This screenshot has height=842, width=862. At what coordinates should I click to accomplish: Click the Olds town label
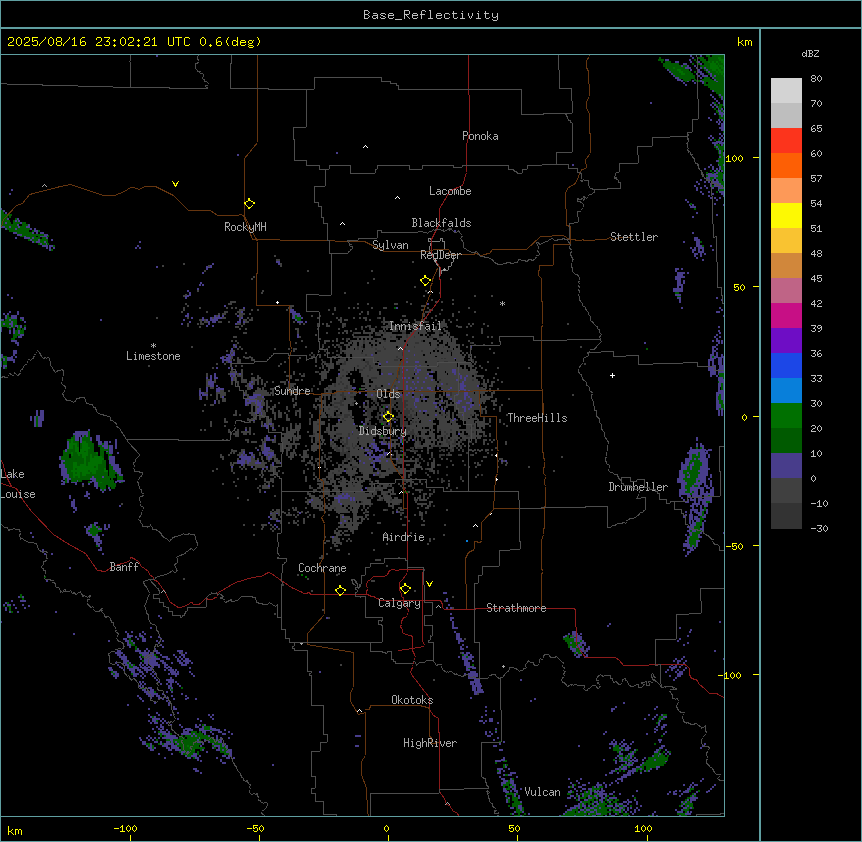point(388,394)
